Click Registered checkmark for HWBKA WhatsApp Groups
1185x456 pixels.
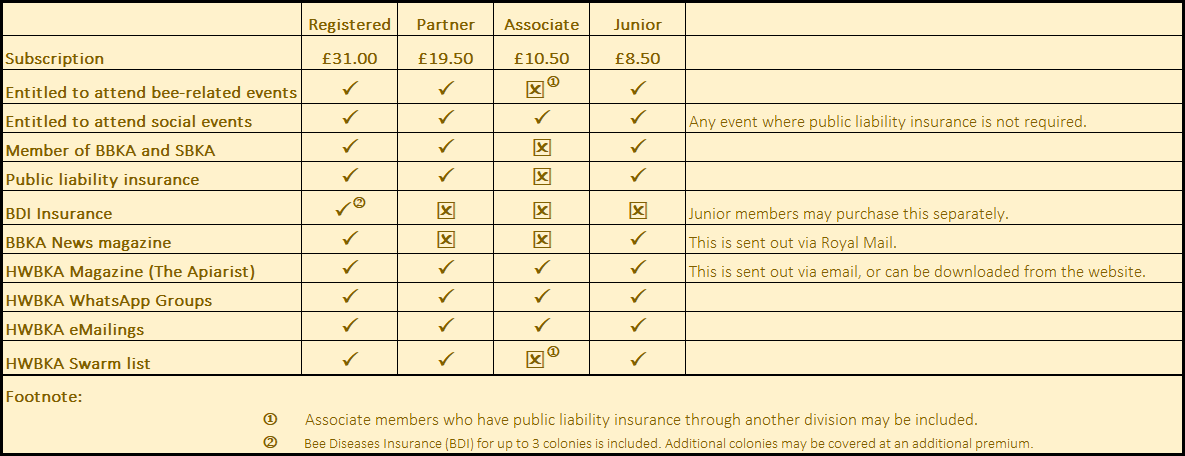[x=350, y=298]
